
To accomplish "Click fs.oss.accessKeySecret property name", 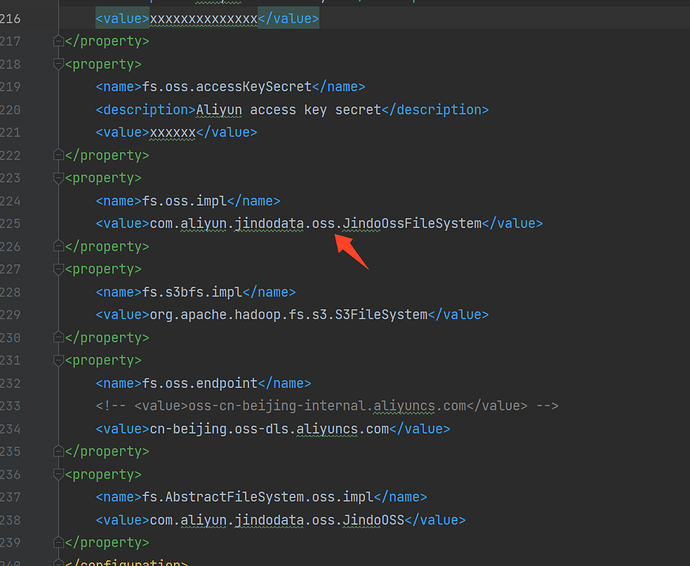I will tap(227, 87).
